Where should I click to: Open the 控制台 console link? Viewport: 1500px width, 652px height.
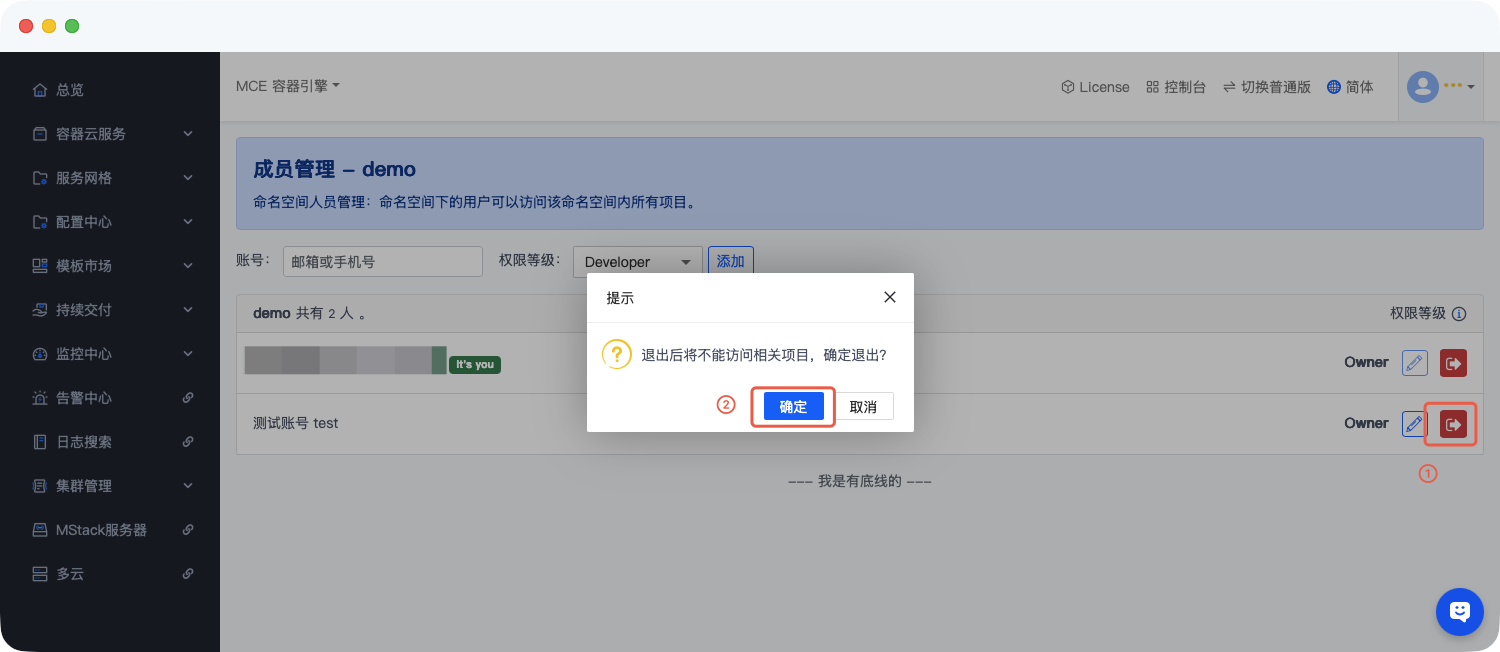(x=1176, y=87)
